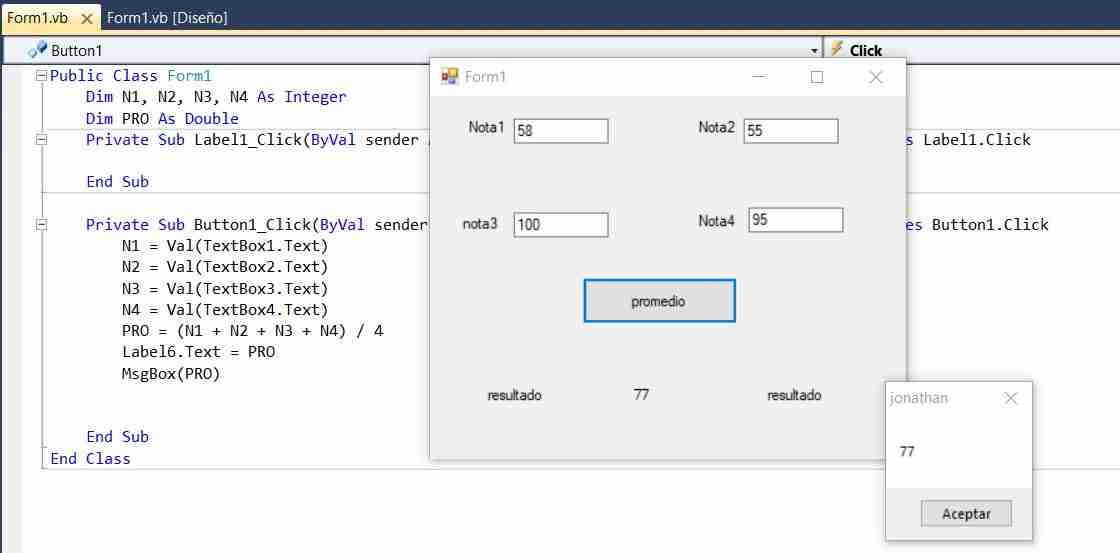Viewport: 1120px width, 553px height.
Task: Click the MsgBox(PRO) code line
Action: coord(171,374)
